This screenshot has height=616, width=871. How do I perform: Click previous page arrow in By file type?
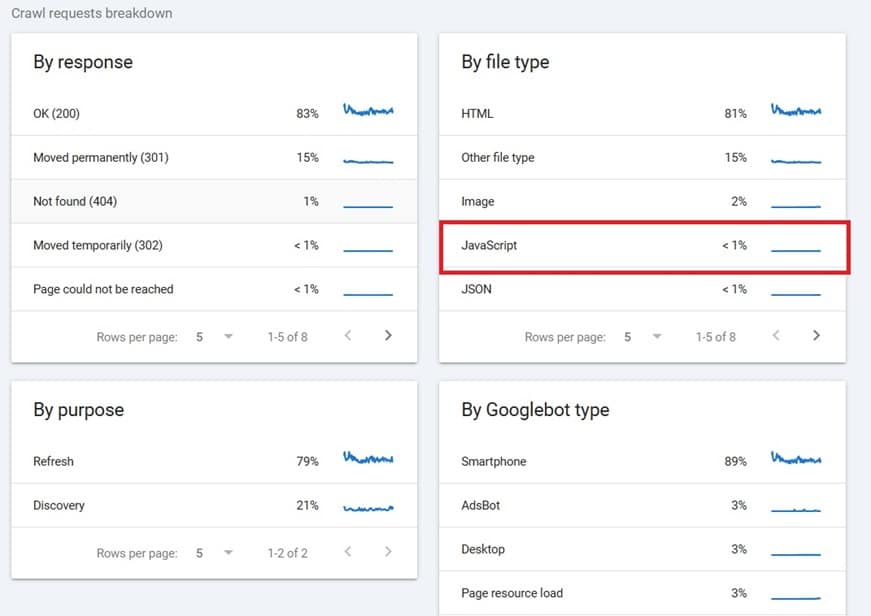click(x=776, y=336)
